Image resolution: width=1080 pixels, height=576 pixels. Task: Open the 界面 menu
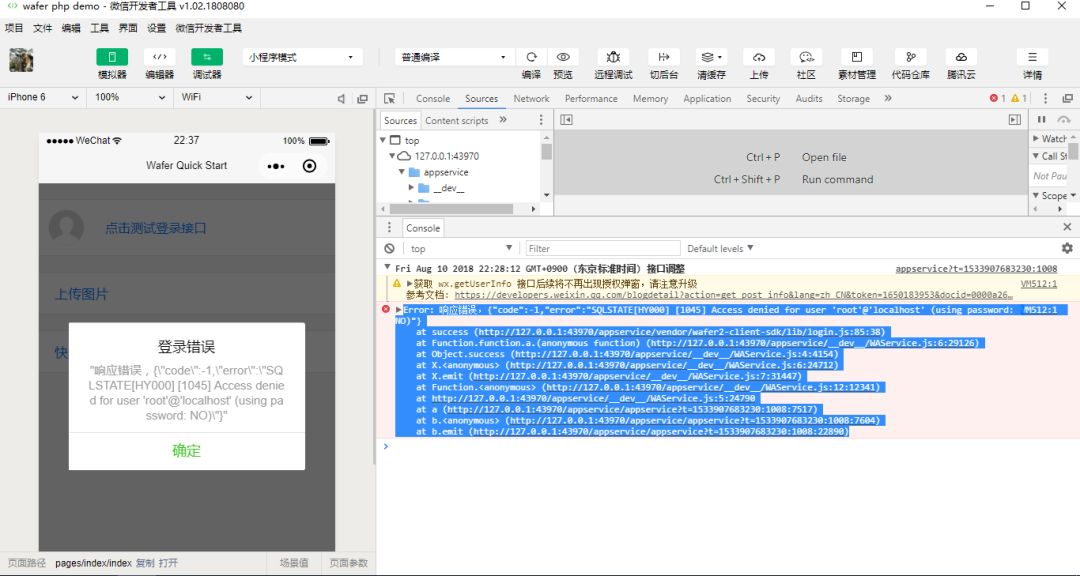point(128,28)
